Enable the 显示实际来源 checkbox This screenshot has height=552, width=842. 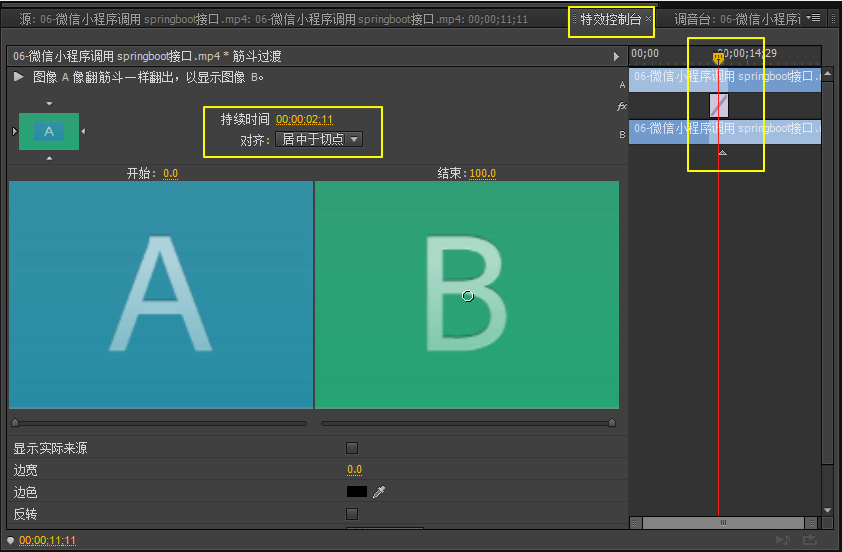point(352,448)
